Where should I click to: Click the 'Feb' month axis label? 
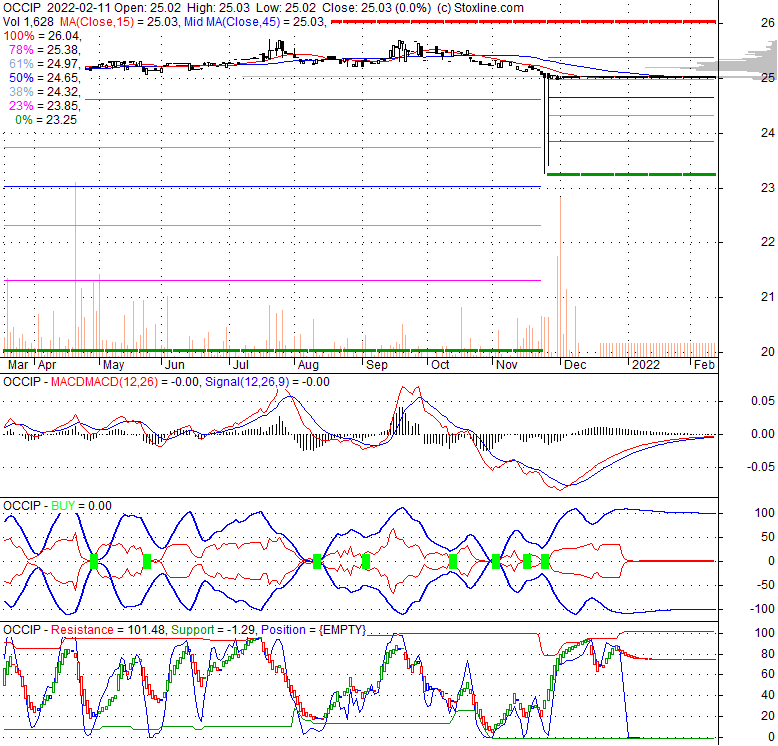tap(704, 365)
